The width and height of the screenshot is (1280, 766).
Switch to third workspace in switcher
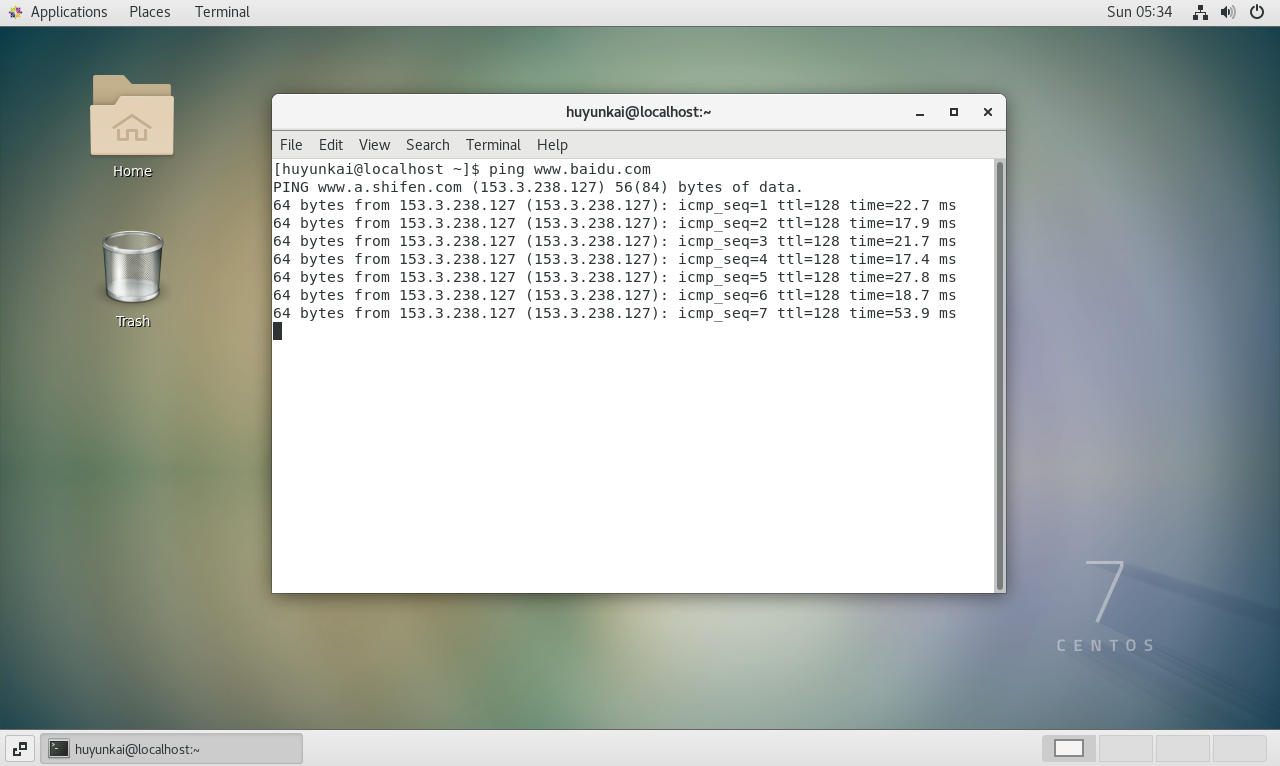tap(1183, 748)
